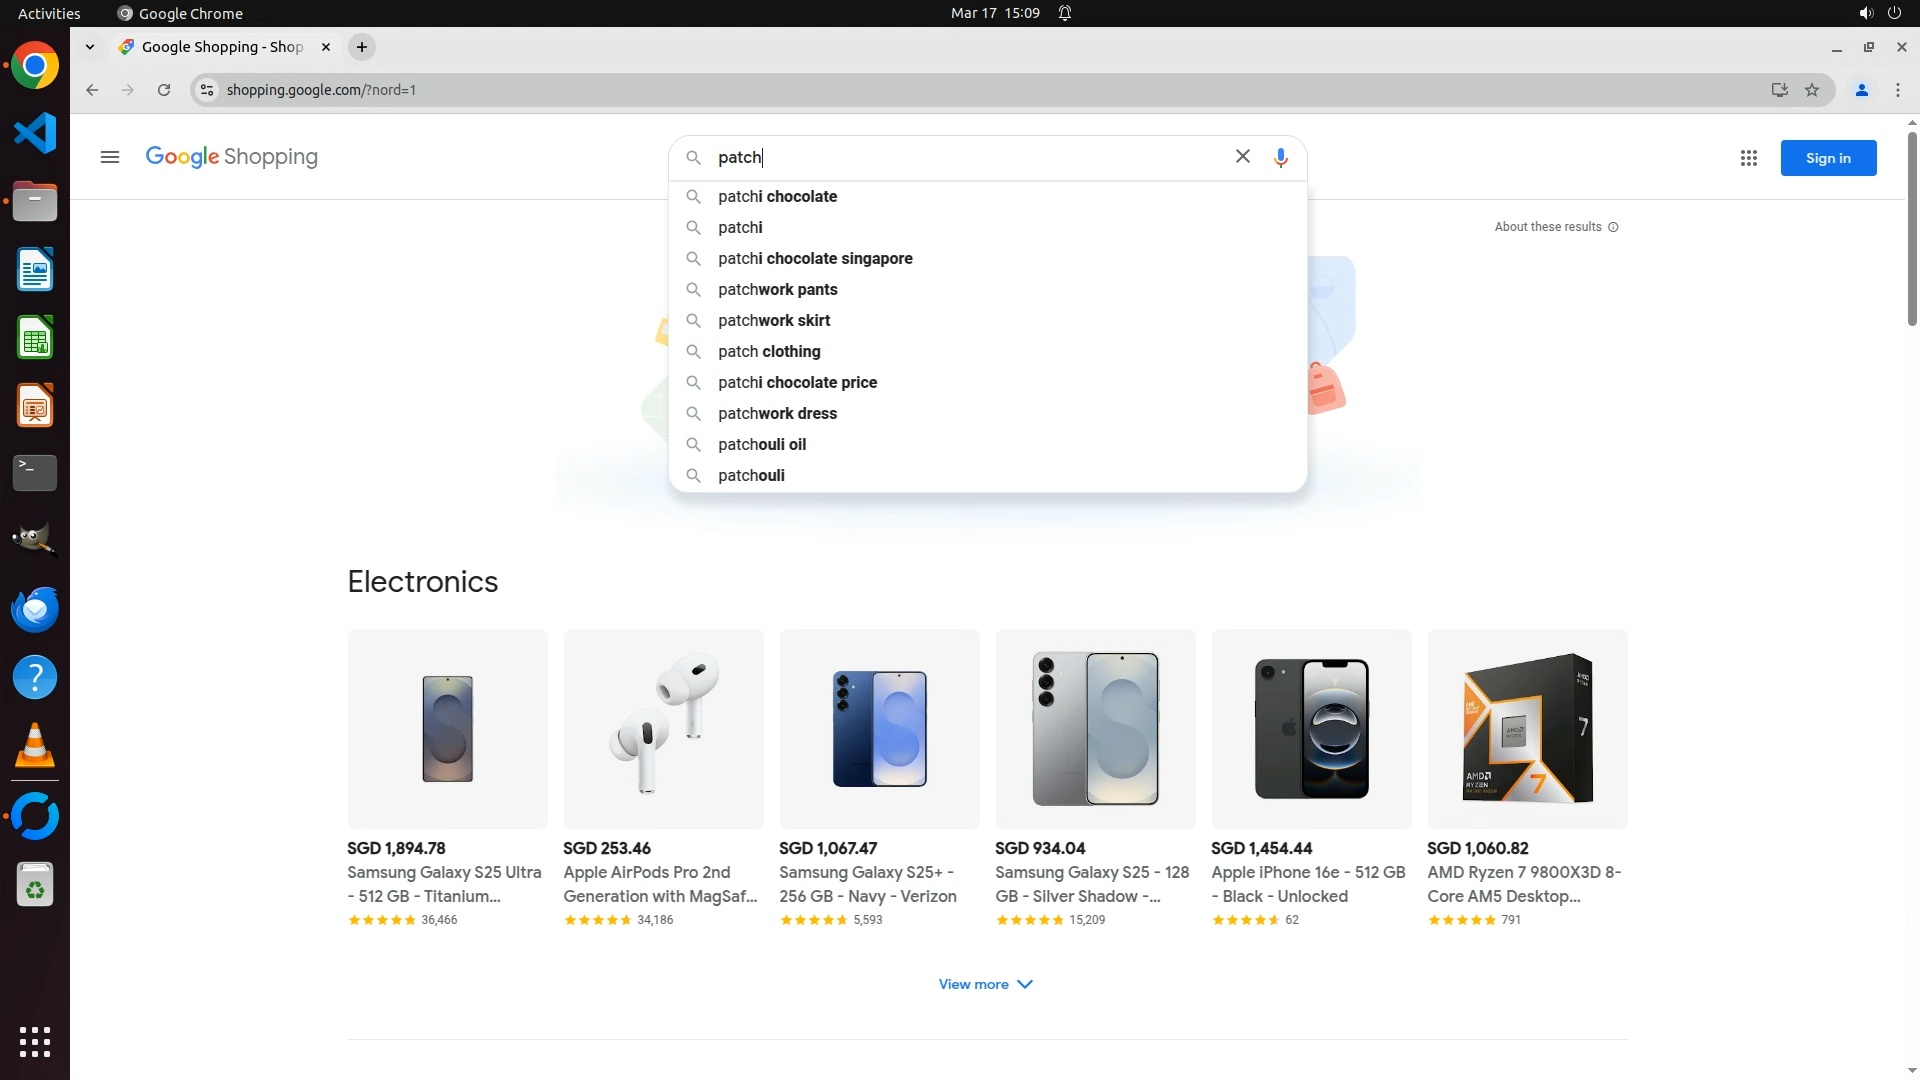Click the AMD Ryzen 7 product thumbnail
This screenshot has width=1920, height=1080.
[1527, 728]
